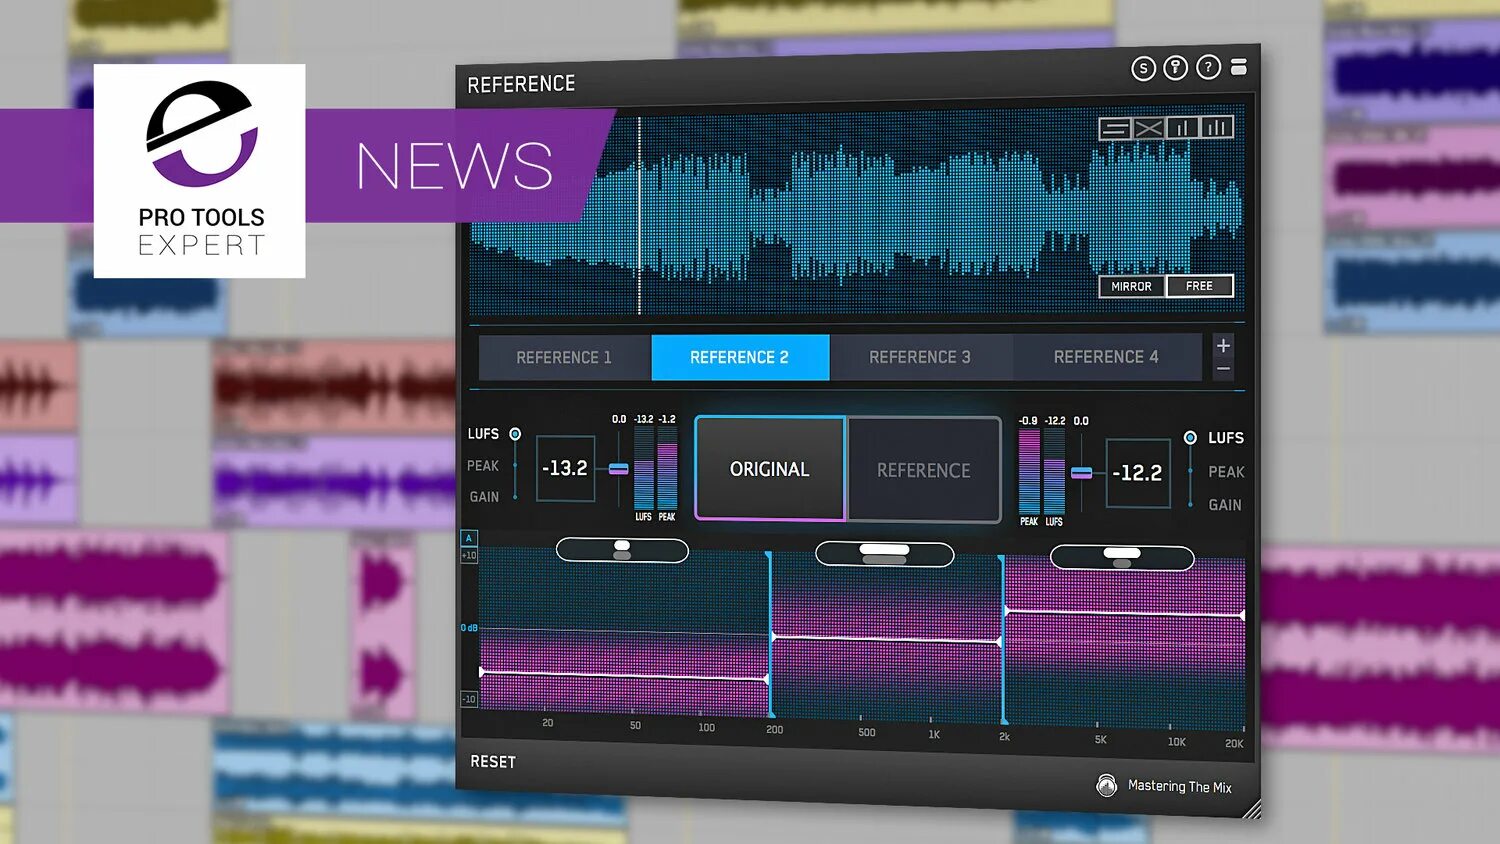This screenshot has width=1500, height=844.
Task: Click the 200 Hz band crossover line
Action: pyautogui.click(x=770, y=634)
